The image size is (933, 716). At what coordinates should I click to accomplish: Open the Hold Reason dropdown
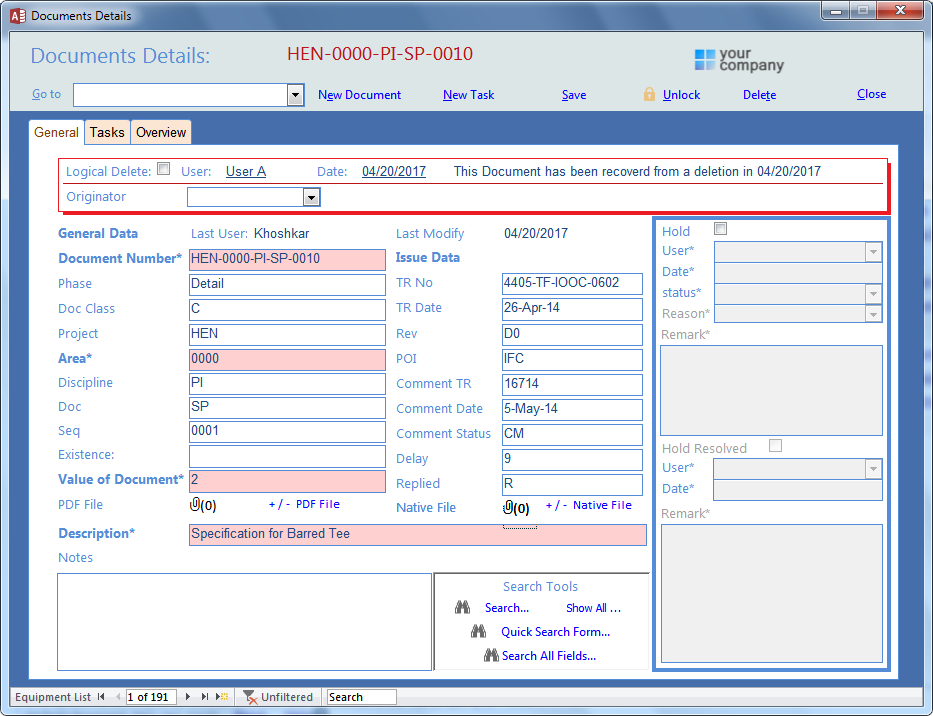[x=873, y=314]
